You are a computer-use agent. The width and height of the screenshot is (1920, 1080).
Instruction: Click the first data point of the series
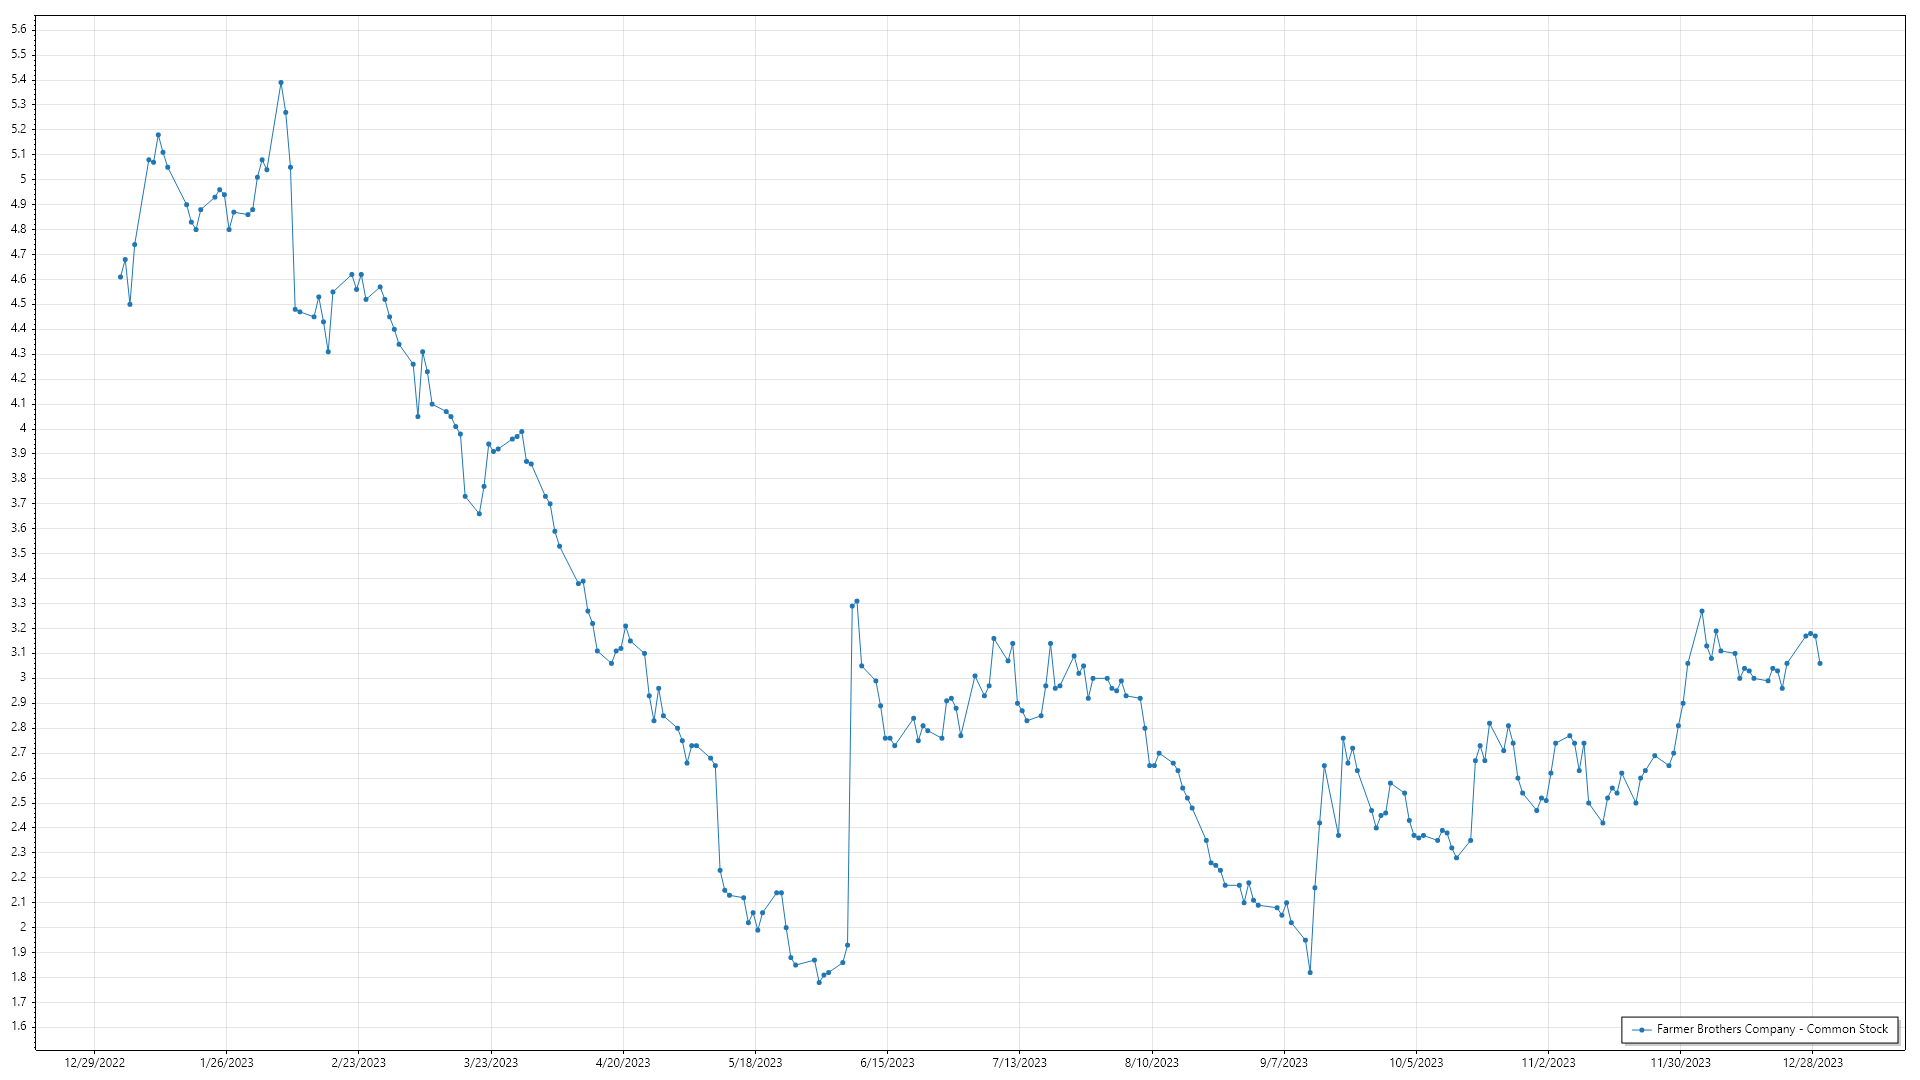(120, 277)
